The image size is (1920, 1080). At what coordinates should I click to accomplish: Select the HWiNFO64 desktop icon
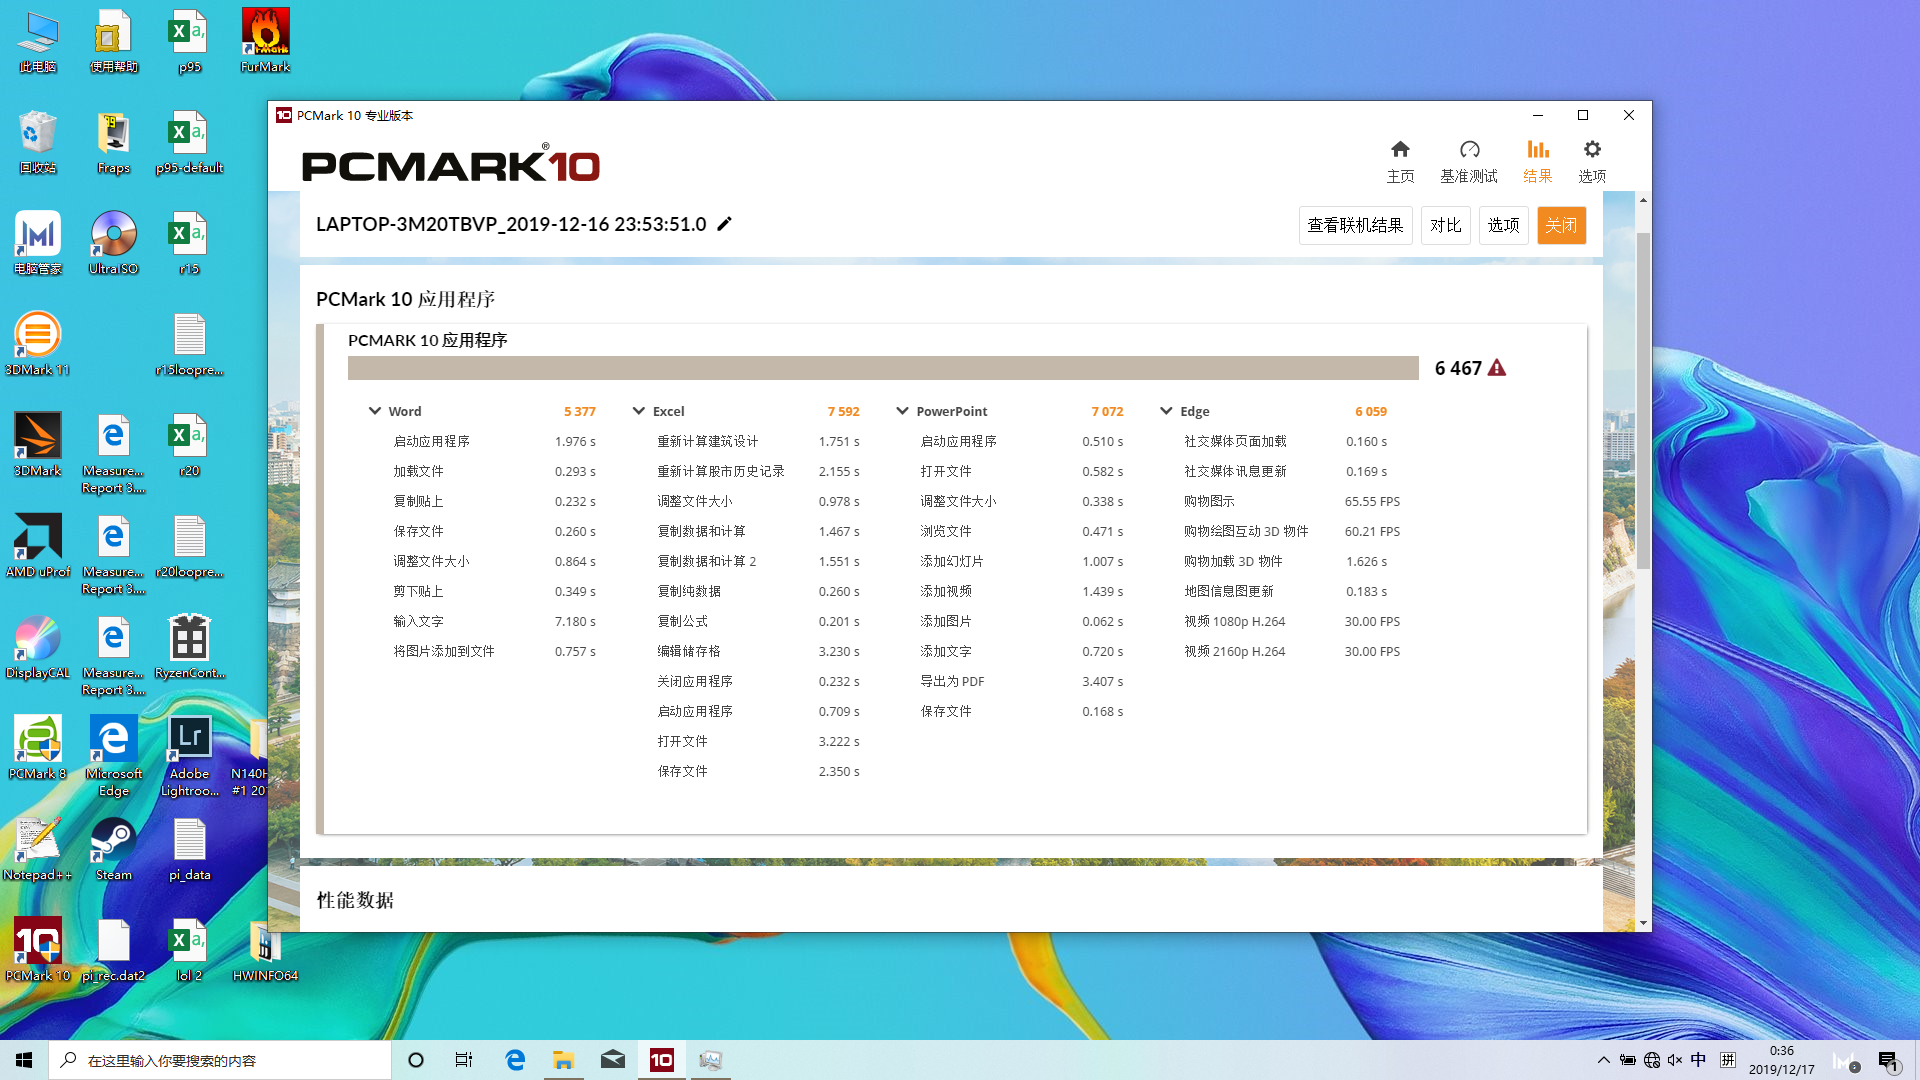pyautogui.click(x=265, y=951)
